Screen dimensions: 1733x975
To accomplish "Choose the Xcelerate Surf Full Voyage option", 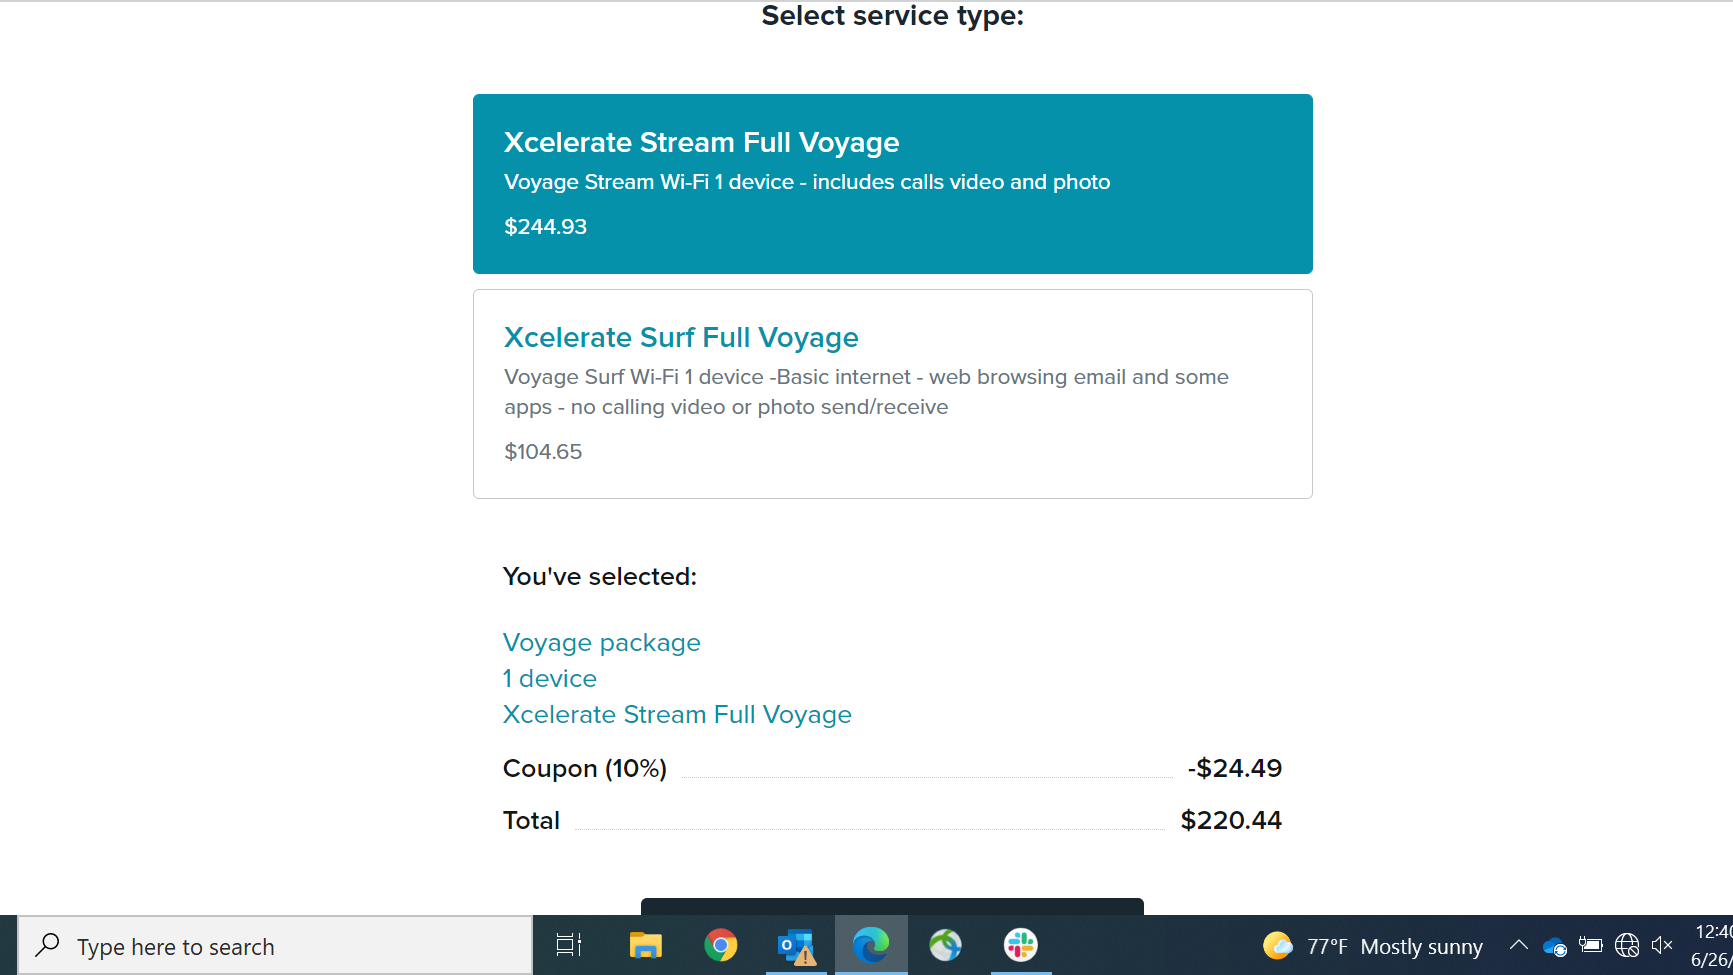I will tap(892, 394).
